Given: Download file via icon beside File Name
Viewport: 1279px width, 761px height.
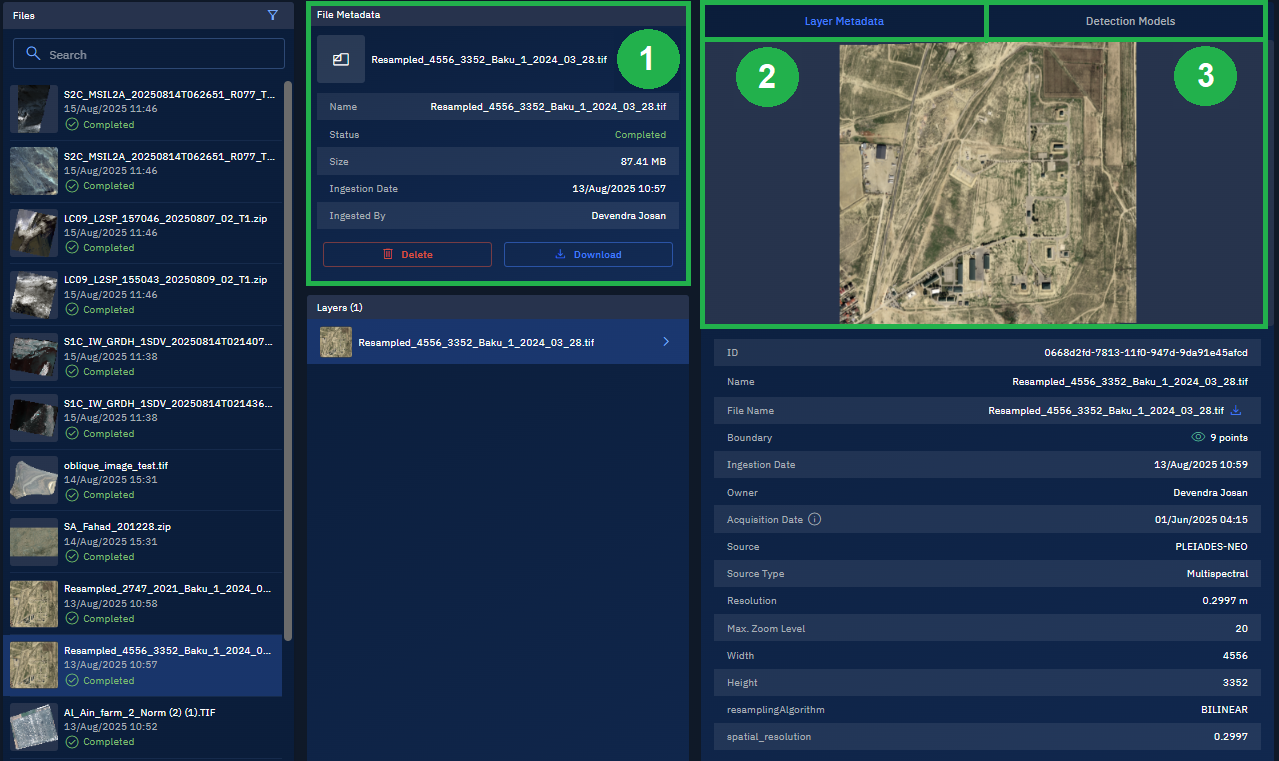Looking at the screenshot, I should [x=1236, y=411].
